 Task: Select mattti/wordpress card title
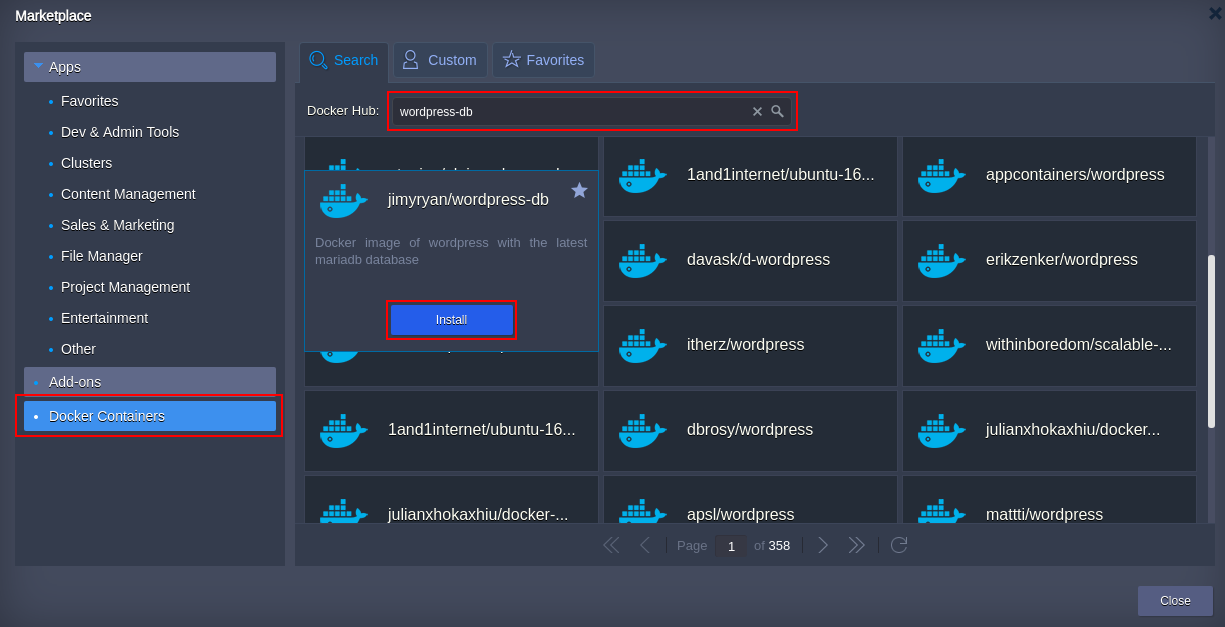click(x=1044, y=514)
